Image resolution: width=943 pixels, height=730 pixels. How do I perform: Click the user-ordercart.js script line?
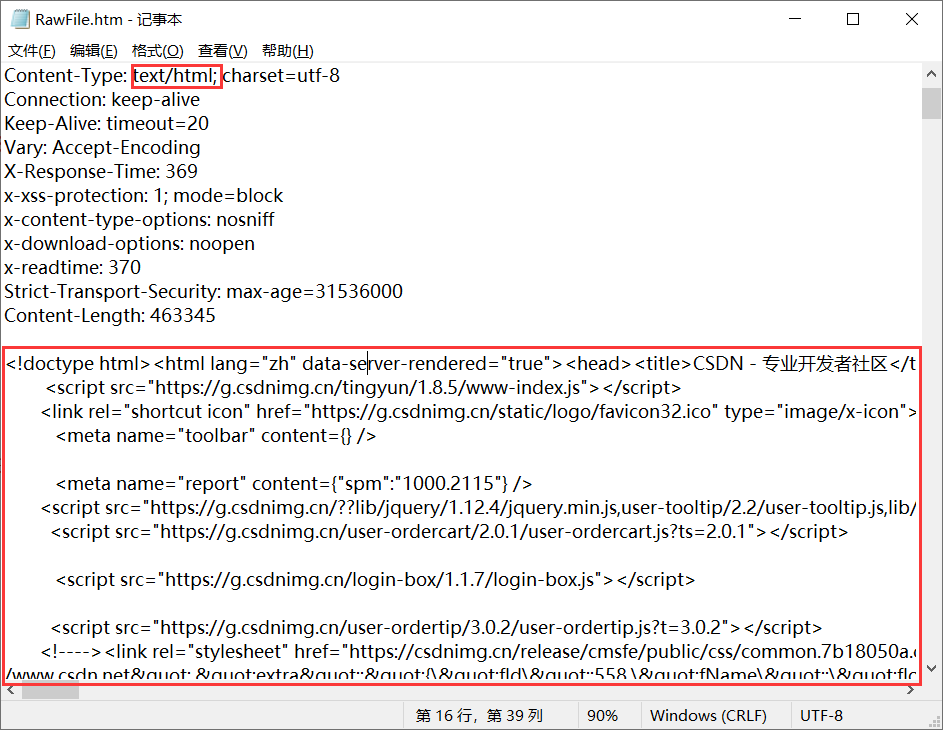point(449,532)
